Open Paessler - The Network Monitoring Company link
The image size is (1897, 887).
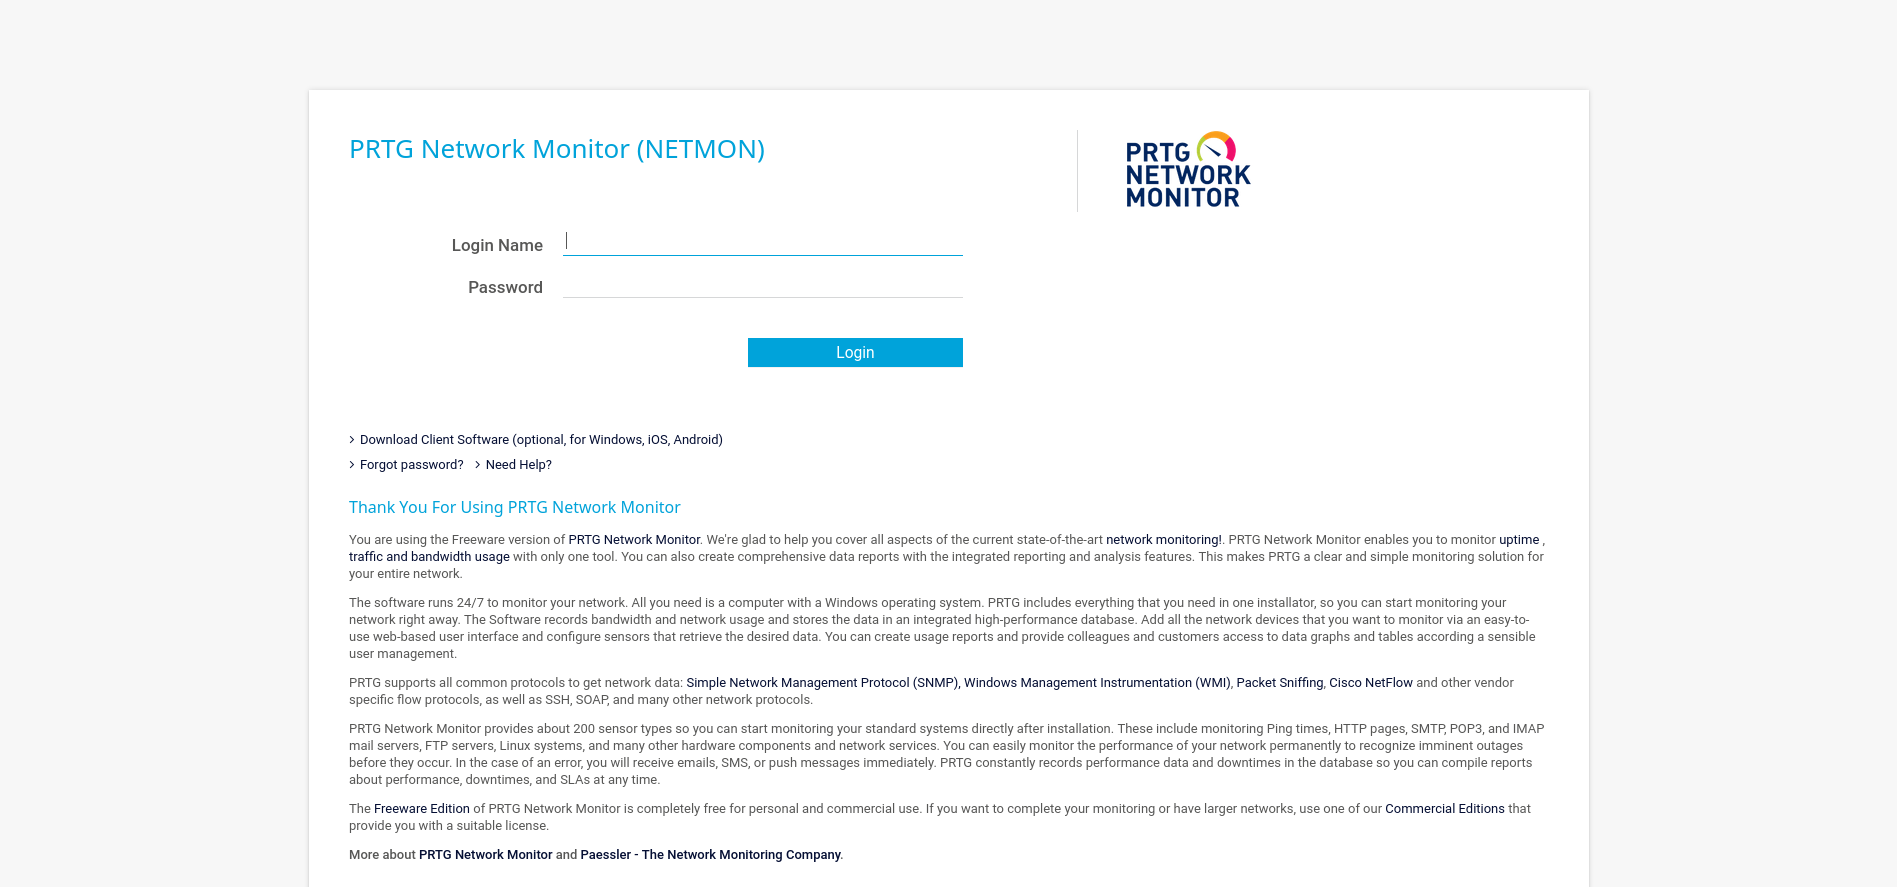tap(710, 854)
